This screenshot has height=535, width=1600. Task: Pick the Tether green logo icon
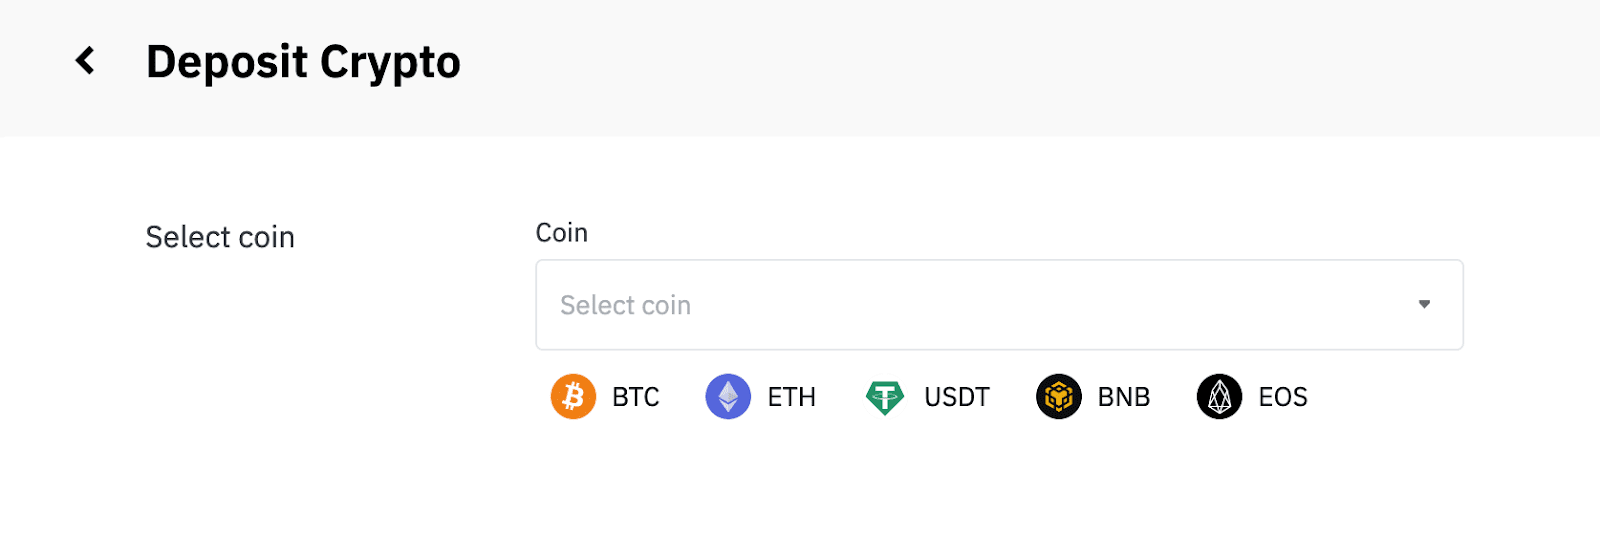point(885,397)
